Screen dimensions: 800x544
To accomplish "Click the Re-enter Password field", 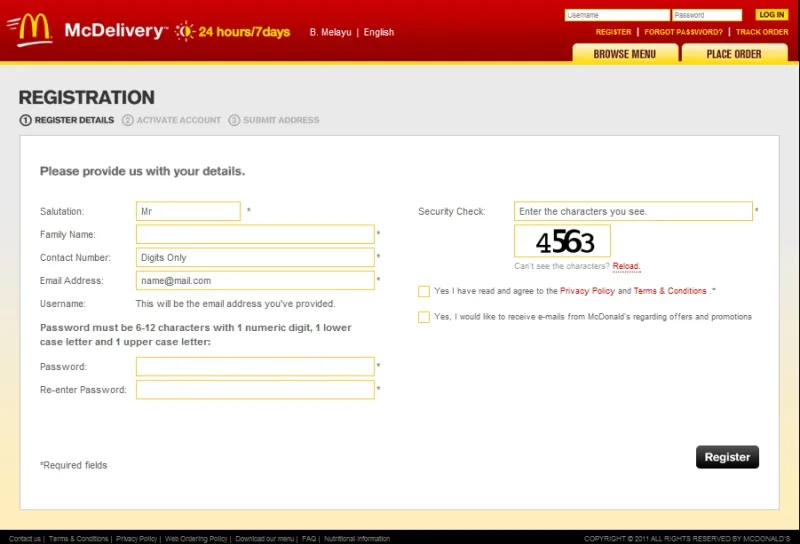I will [255, 389].
